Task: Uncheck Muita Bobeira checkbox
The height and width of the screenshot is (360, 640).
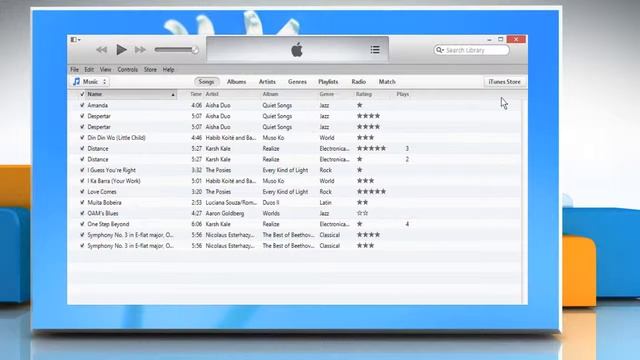Action: [82, 203]
